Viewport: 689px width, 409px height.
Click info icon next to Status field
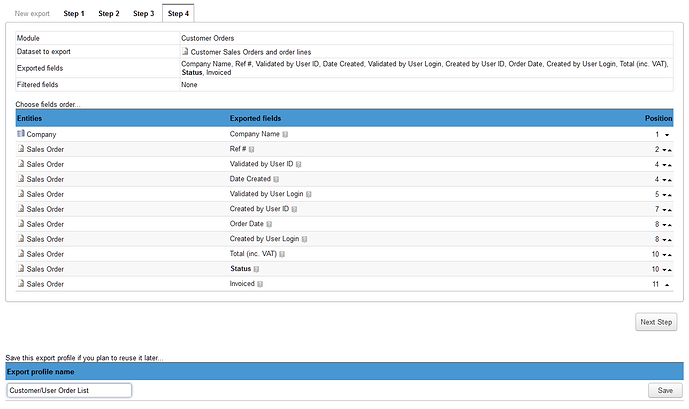256,269
